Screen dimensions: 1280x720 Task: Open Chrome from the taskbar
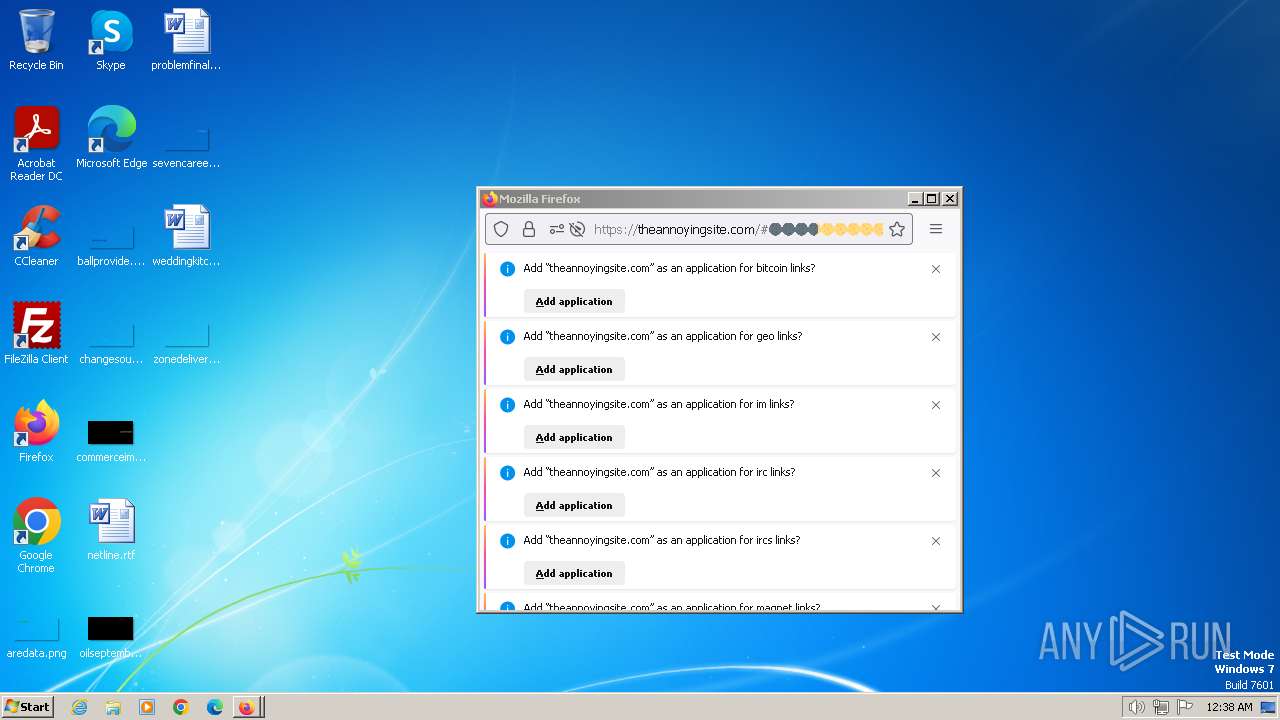pyautogui.click(x=181, y=707)
